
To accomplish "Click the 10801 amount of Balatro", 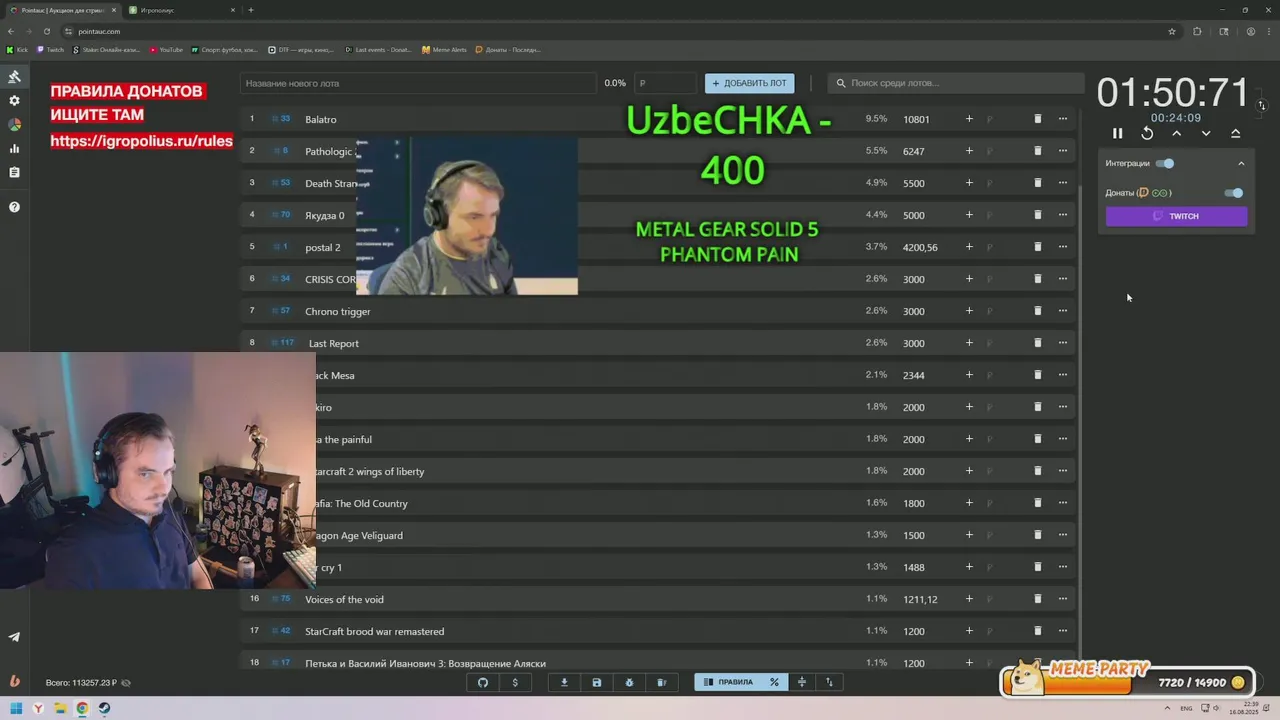I will click(x=916, y=119).
